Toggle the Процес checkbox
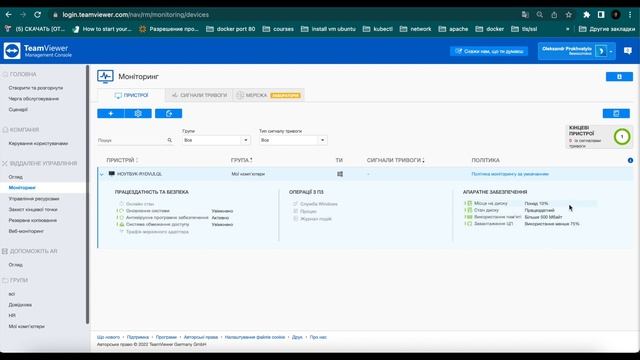The height and width of the screenshot is (360, 640). tap(296, 211)
